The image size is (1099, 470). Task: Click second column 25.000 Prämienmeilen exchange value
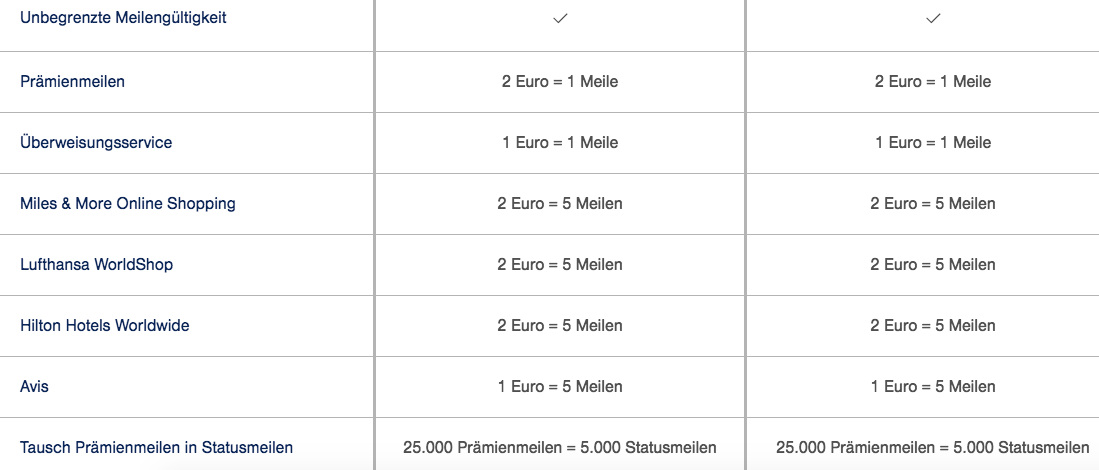[933, 447]
